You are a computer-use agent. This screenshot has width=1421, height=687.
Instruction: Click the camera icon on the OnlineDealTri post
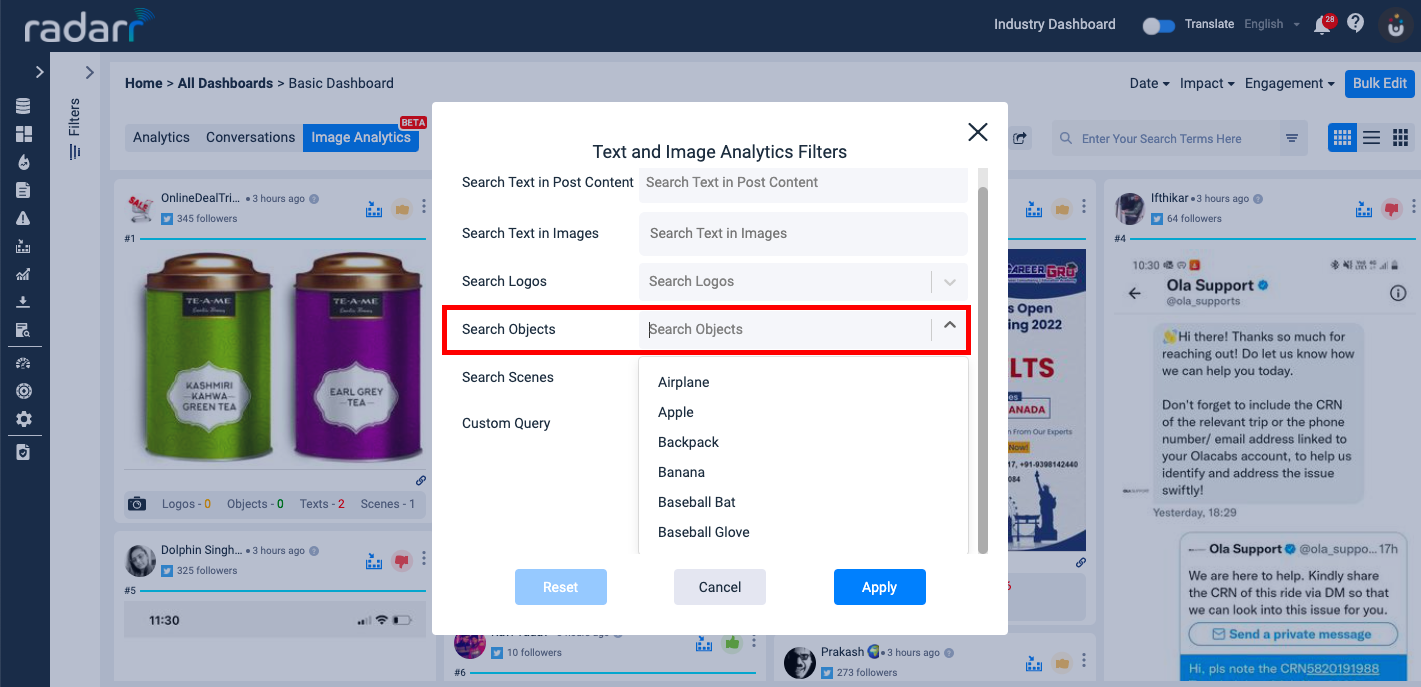137,504
